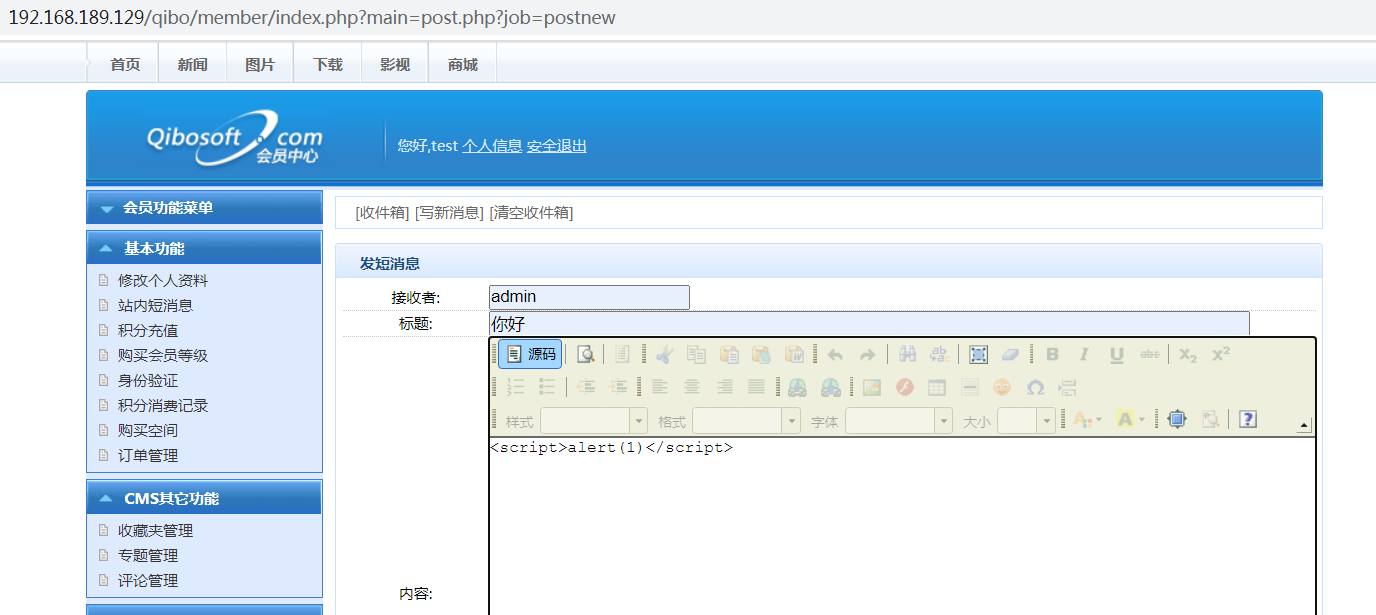The image size is (1376, 615).
Task: Open the 格式 format dropdown
Action: pyautogui.click(x=746, y=421)
